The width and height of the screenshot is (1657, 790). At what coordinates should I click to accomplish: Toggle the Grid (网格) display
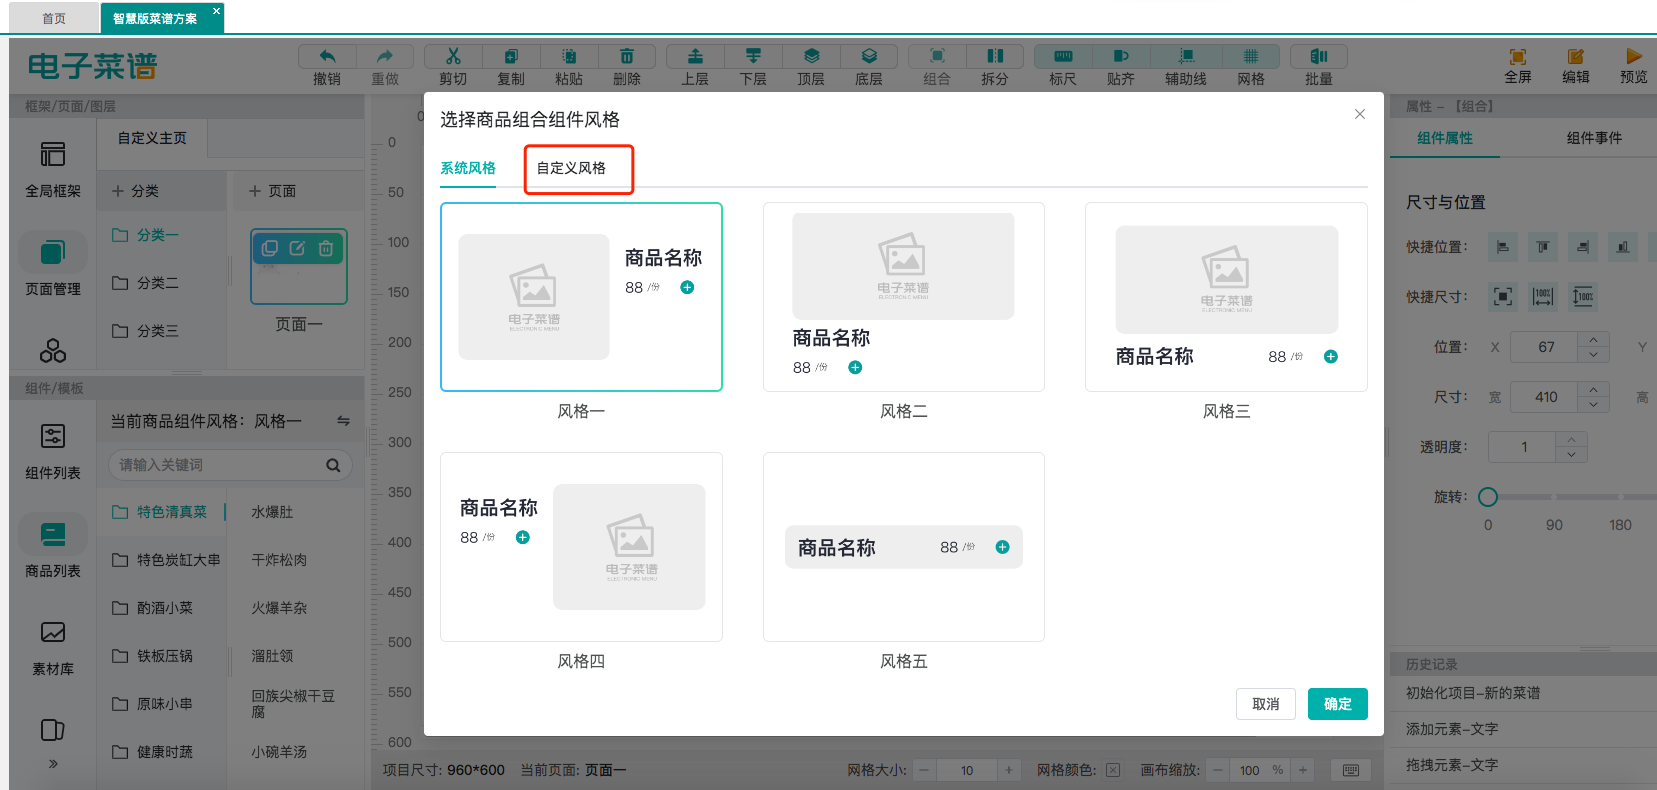[1250, 57]
